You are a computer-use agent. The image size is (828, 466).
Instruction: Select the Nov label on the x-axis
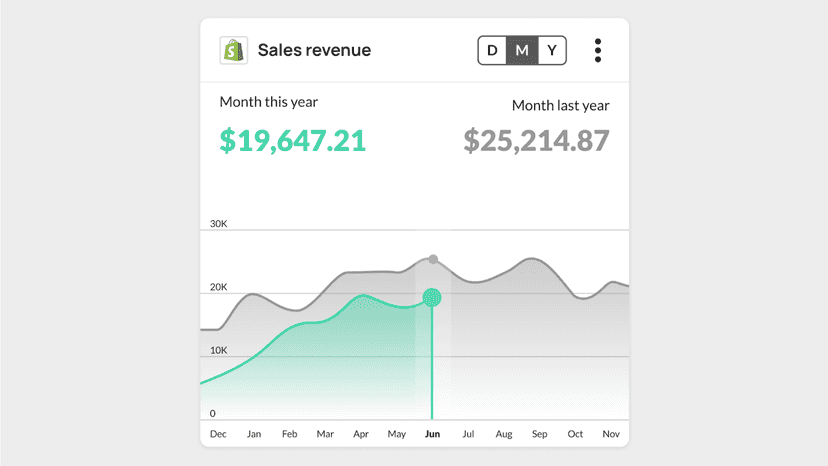611,434
